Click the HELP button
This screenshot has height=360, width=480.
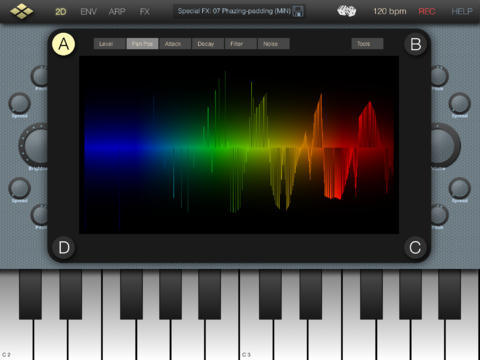462,12
